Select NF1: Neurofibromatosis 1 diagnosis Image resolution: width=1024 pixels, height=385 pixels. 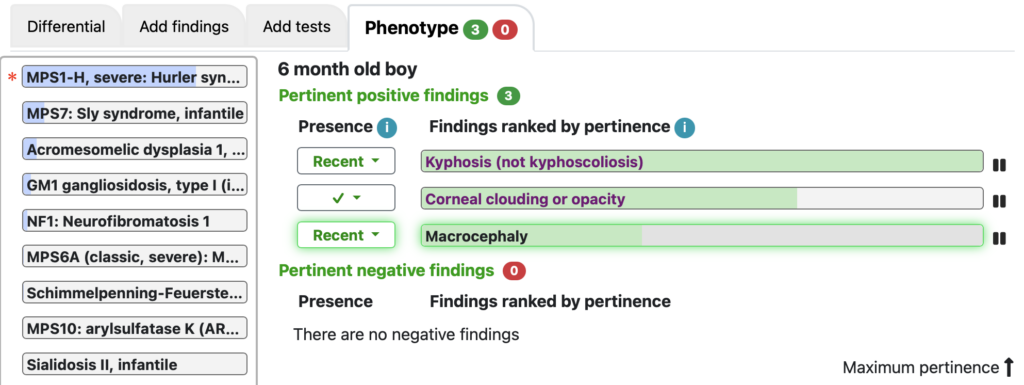point(135,221)
